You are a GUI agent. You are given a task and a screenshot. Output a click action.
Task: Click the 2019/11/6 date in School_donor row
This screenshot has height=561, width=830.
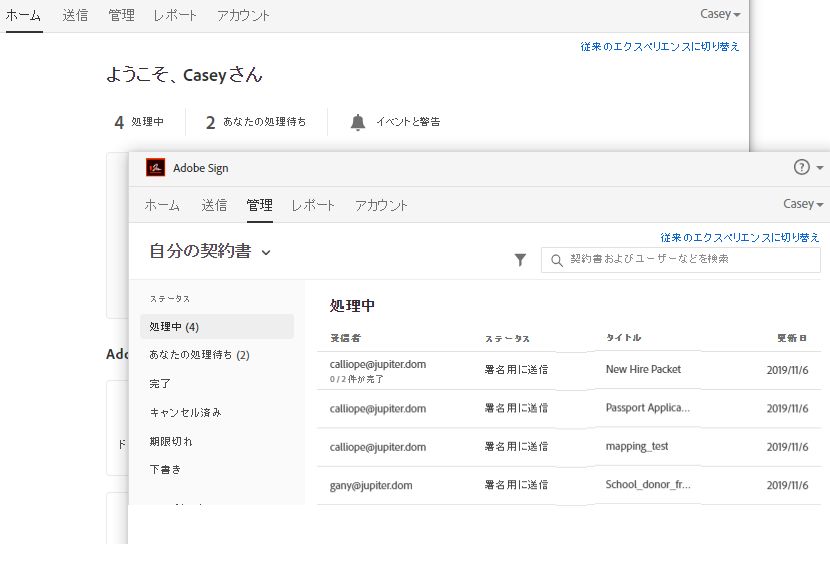[x=787, y=485]
